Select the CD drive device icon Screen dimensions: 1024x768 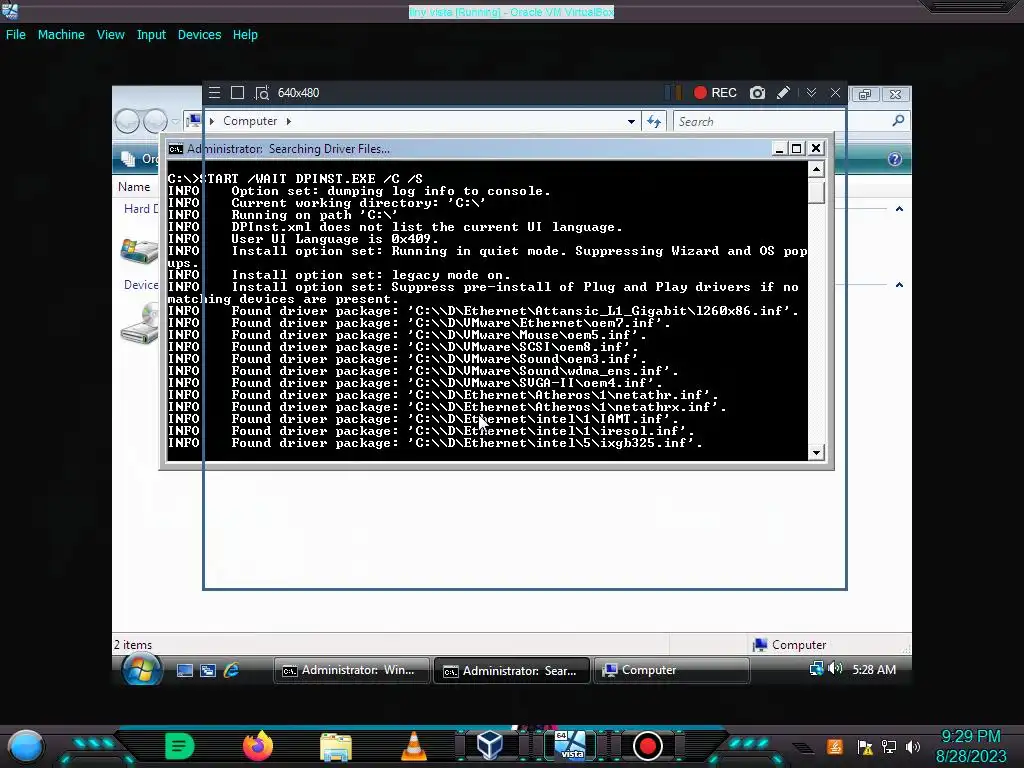coord(139,324)
